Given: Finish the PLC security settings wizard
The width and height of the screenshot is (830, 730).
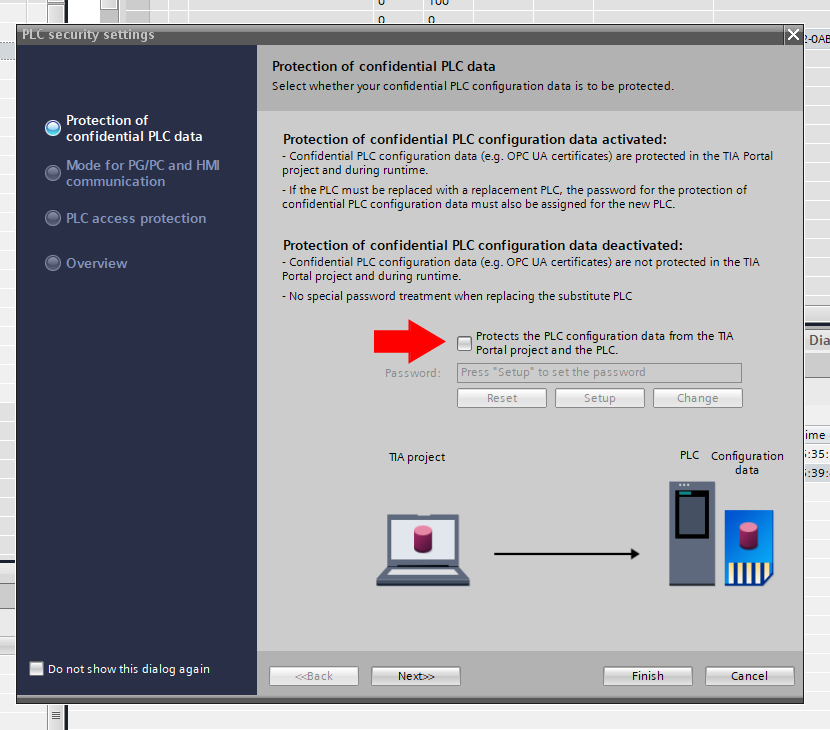Looking at the screenshot, I should point(647,675).
